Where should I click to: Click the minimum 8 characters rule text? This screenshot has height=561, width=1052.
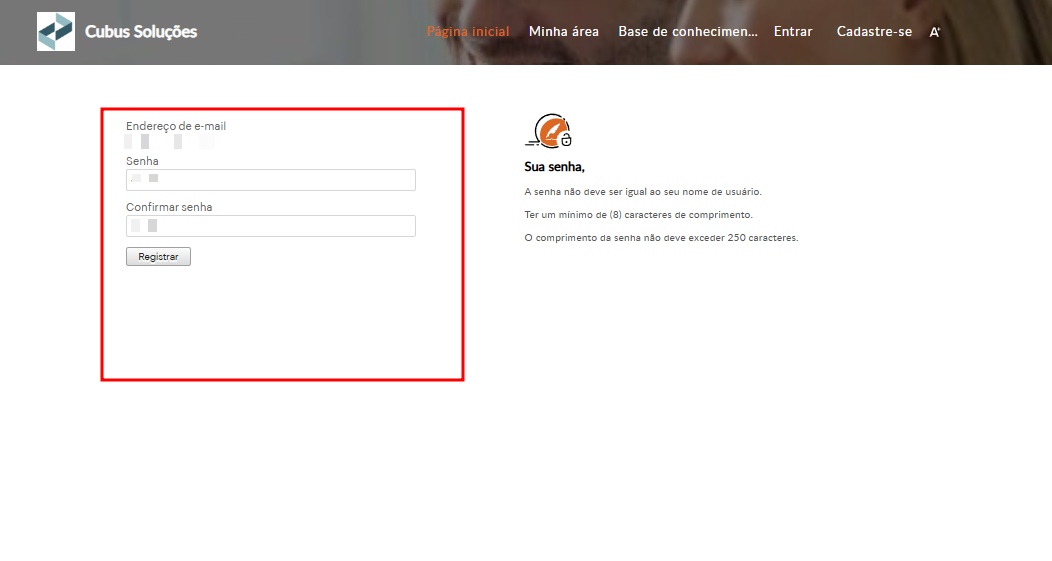pyautogui.click(x=638, y=215)
